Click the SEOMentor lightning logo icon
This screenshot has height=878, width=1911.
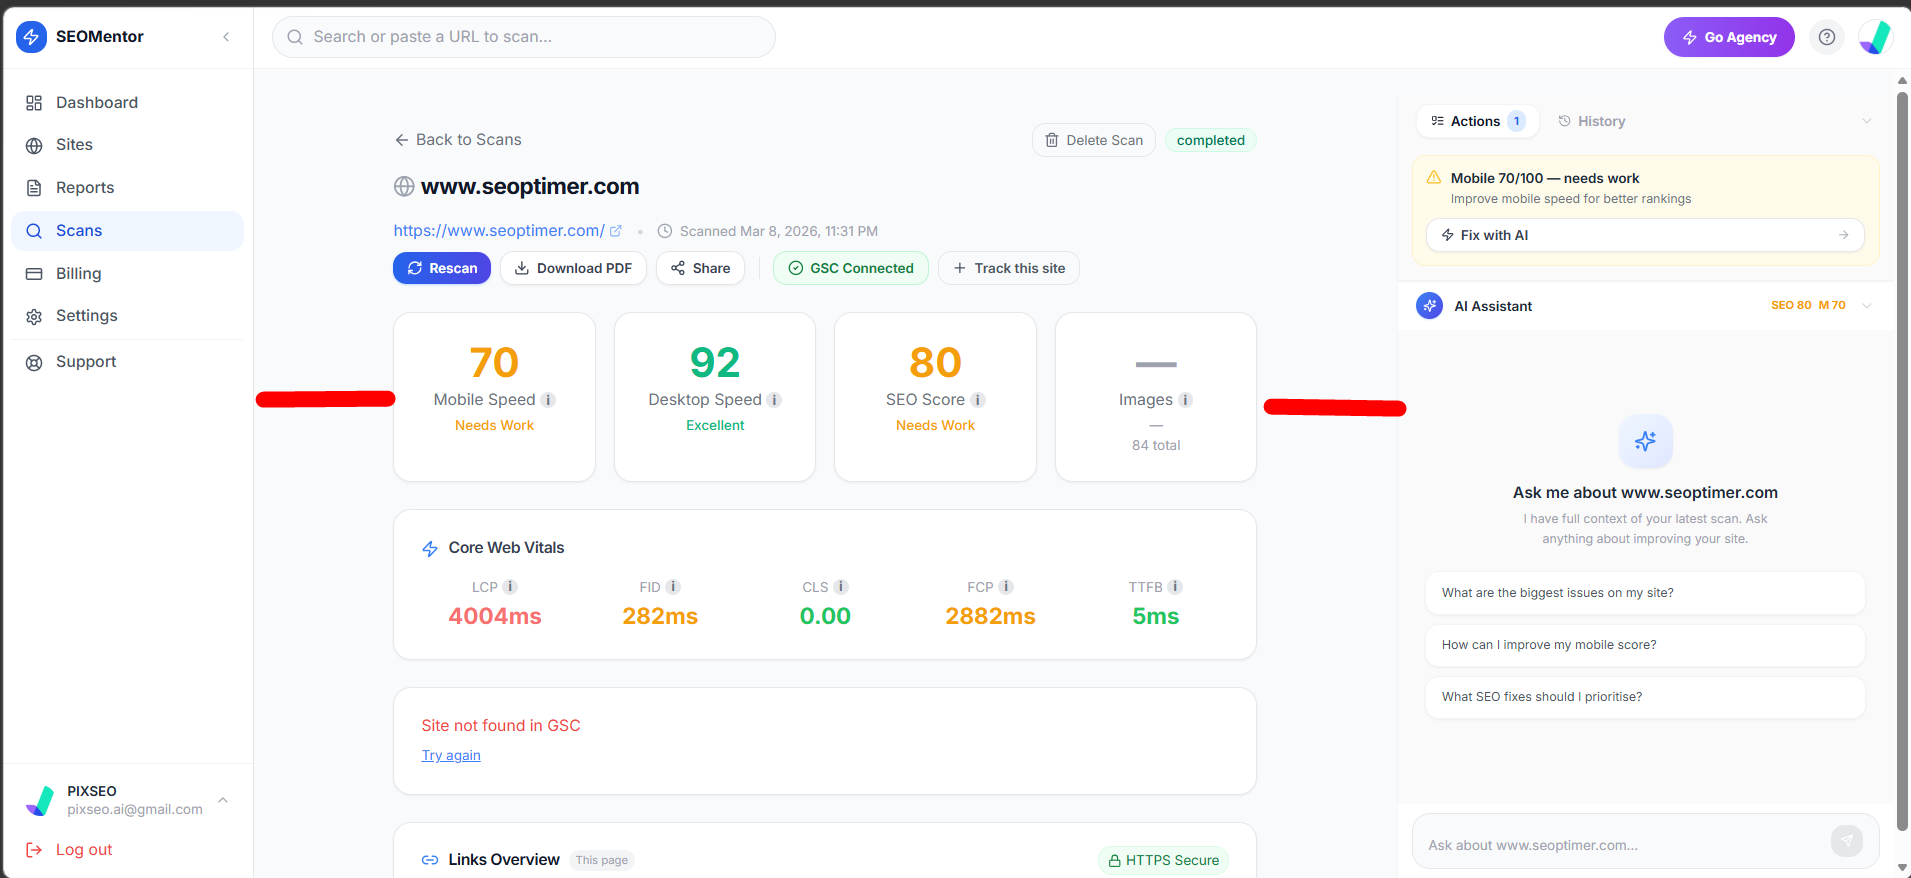tap(31, 37)
